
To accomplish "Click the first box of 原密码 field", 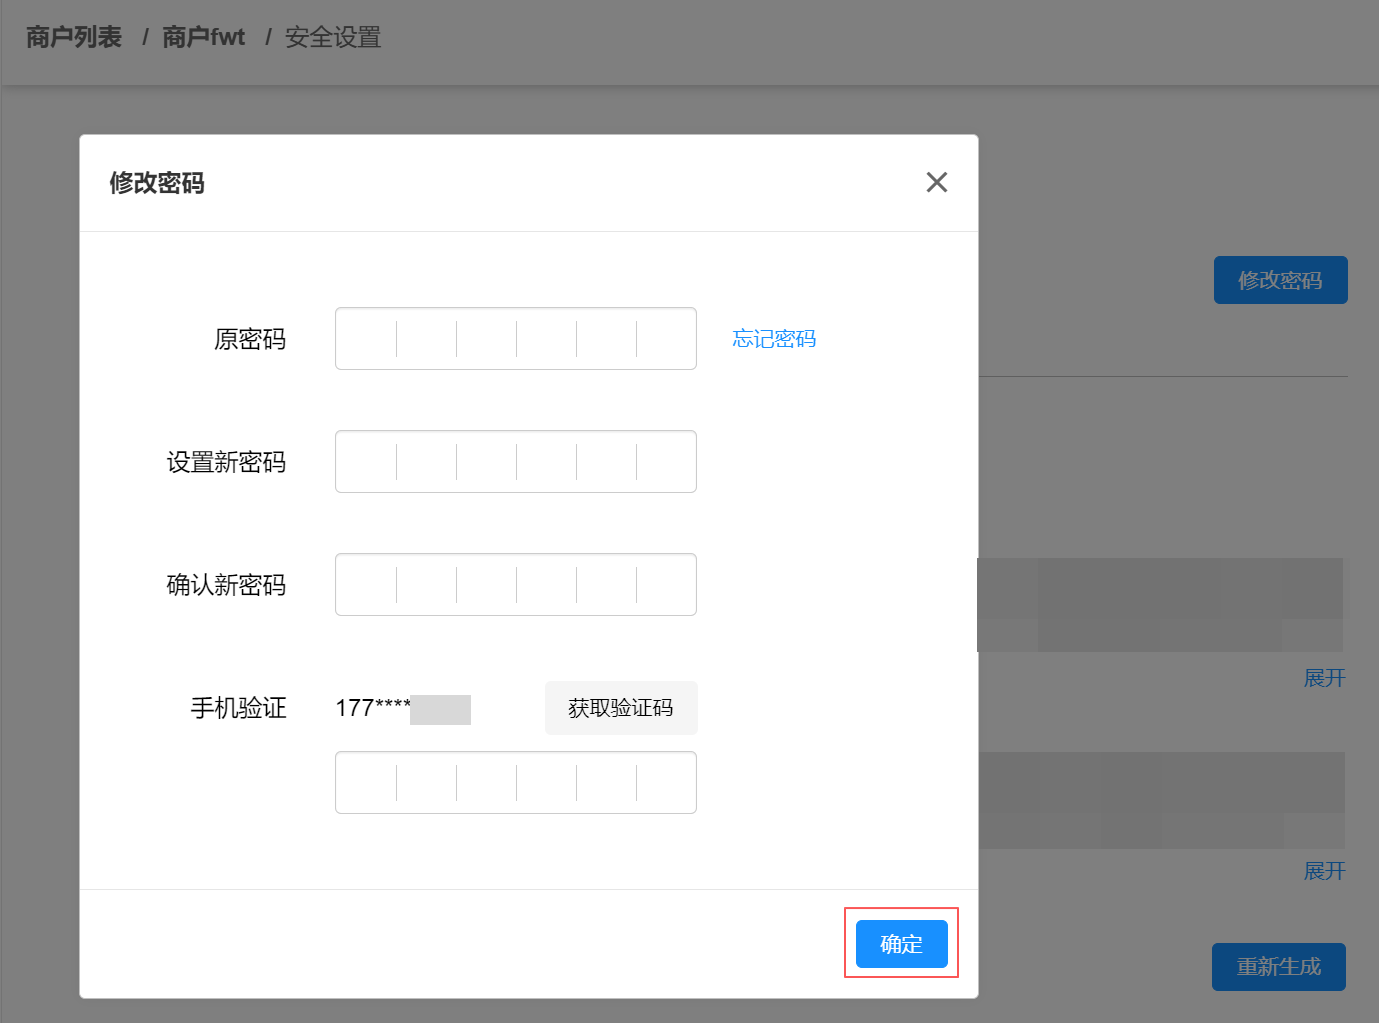I will tap(365, 338).
